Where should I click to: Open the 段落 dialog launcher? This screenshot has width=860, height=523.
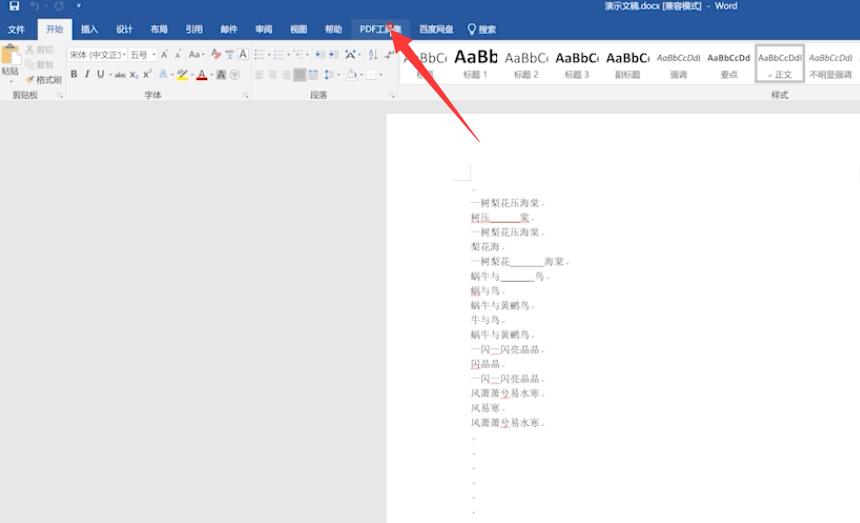pos(392,95)
